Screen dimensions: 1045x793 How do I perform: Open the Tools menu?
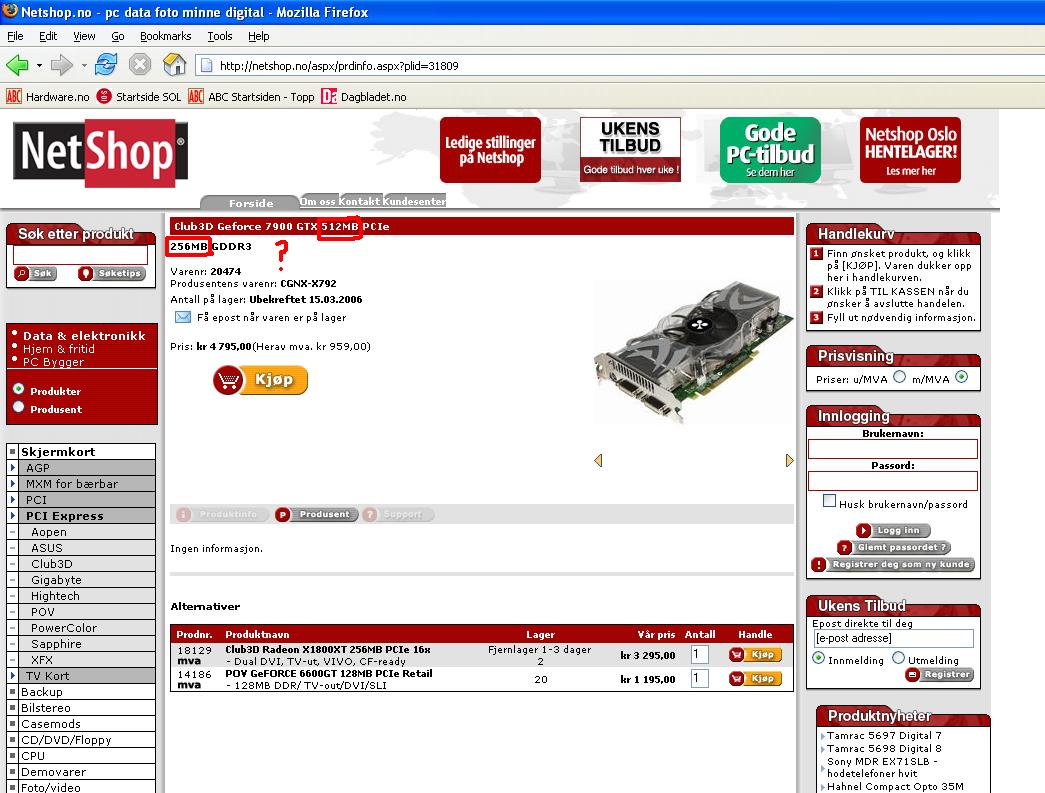(220, 36)
